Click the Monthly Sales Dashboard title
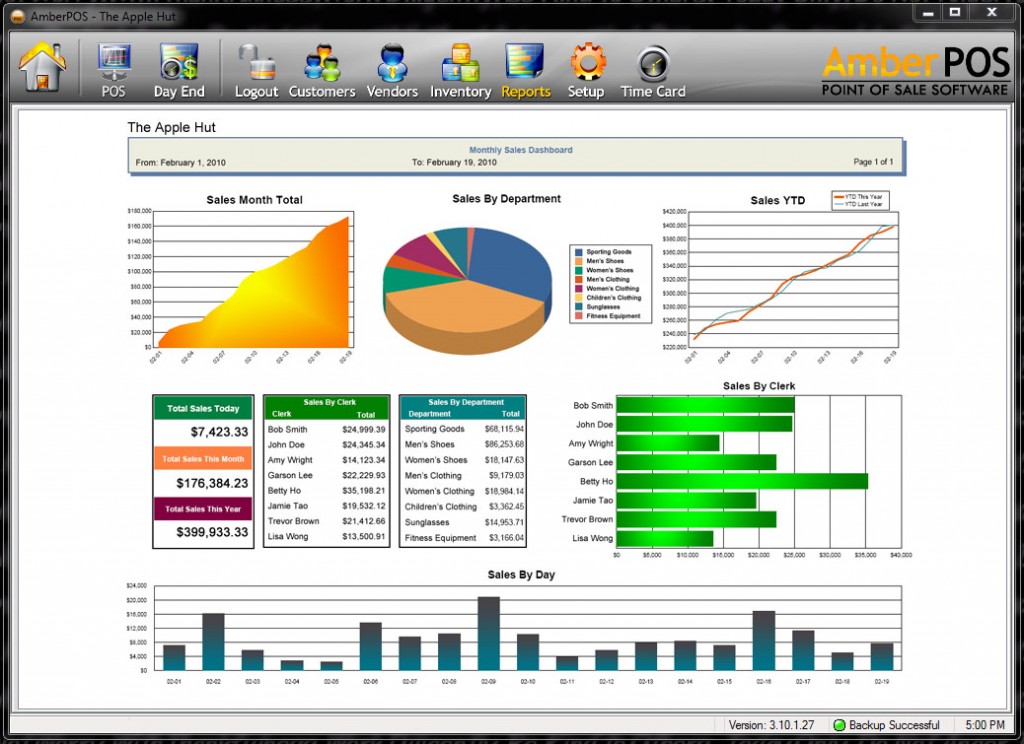The width and height of the screenshot is (1024, 744). click(x=521, y=150)
